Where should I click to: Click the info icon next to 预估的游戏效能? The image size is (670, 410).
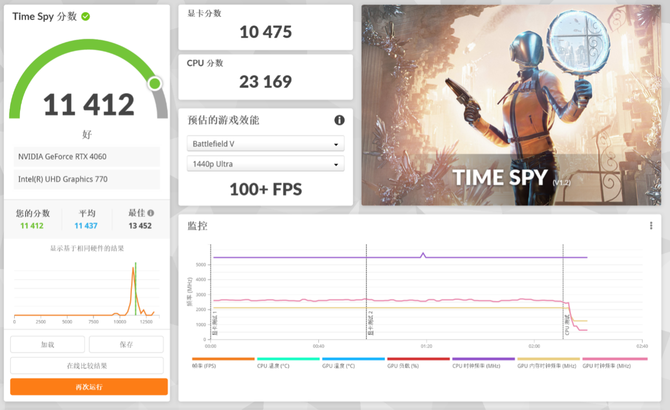(339, 120)
